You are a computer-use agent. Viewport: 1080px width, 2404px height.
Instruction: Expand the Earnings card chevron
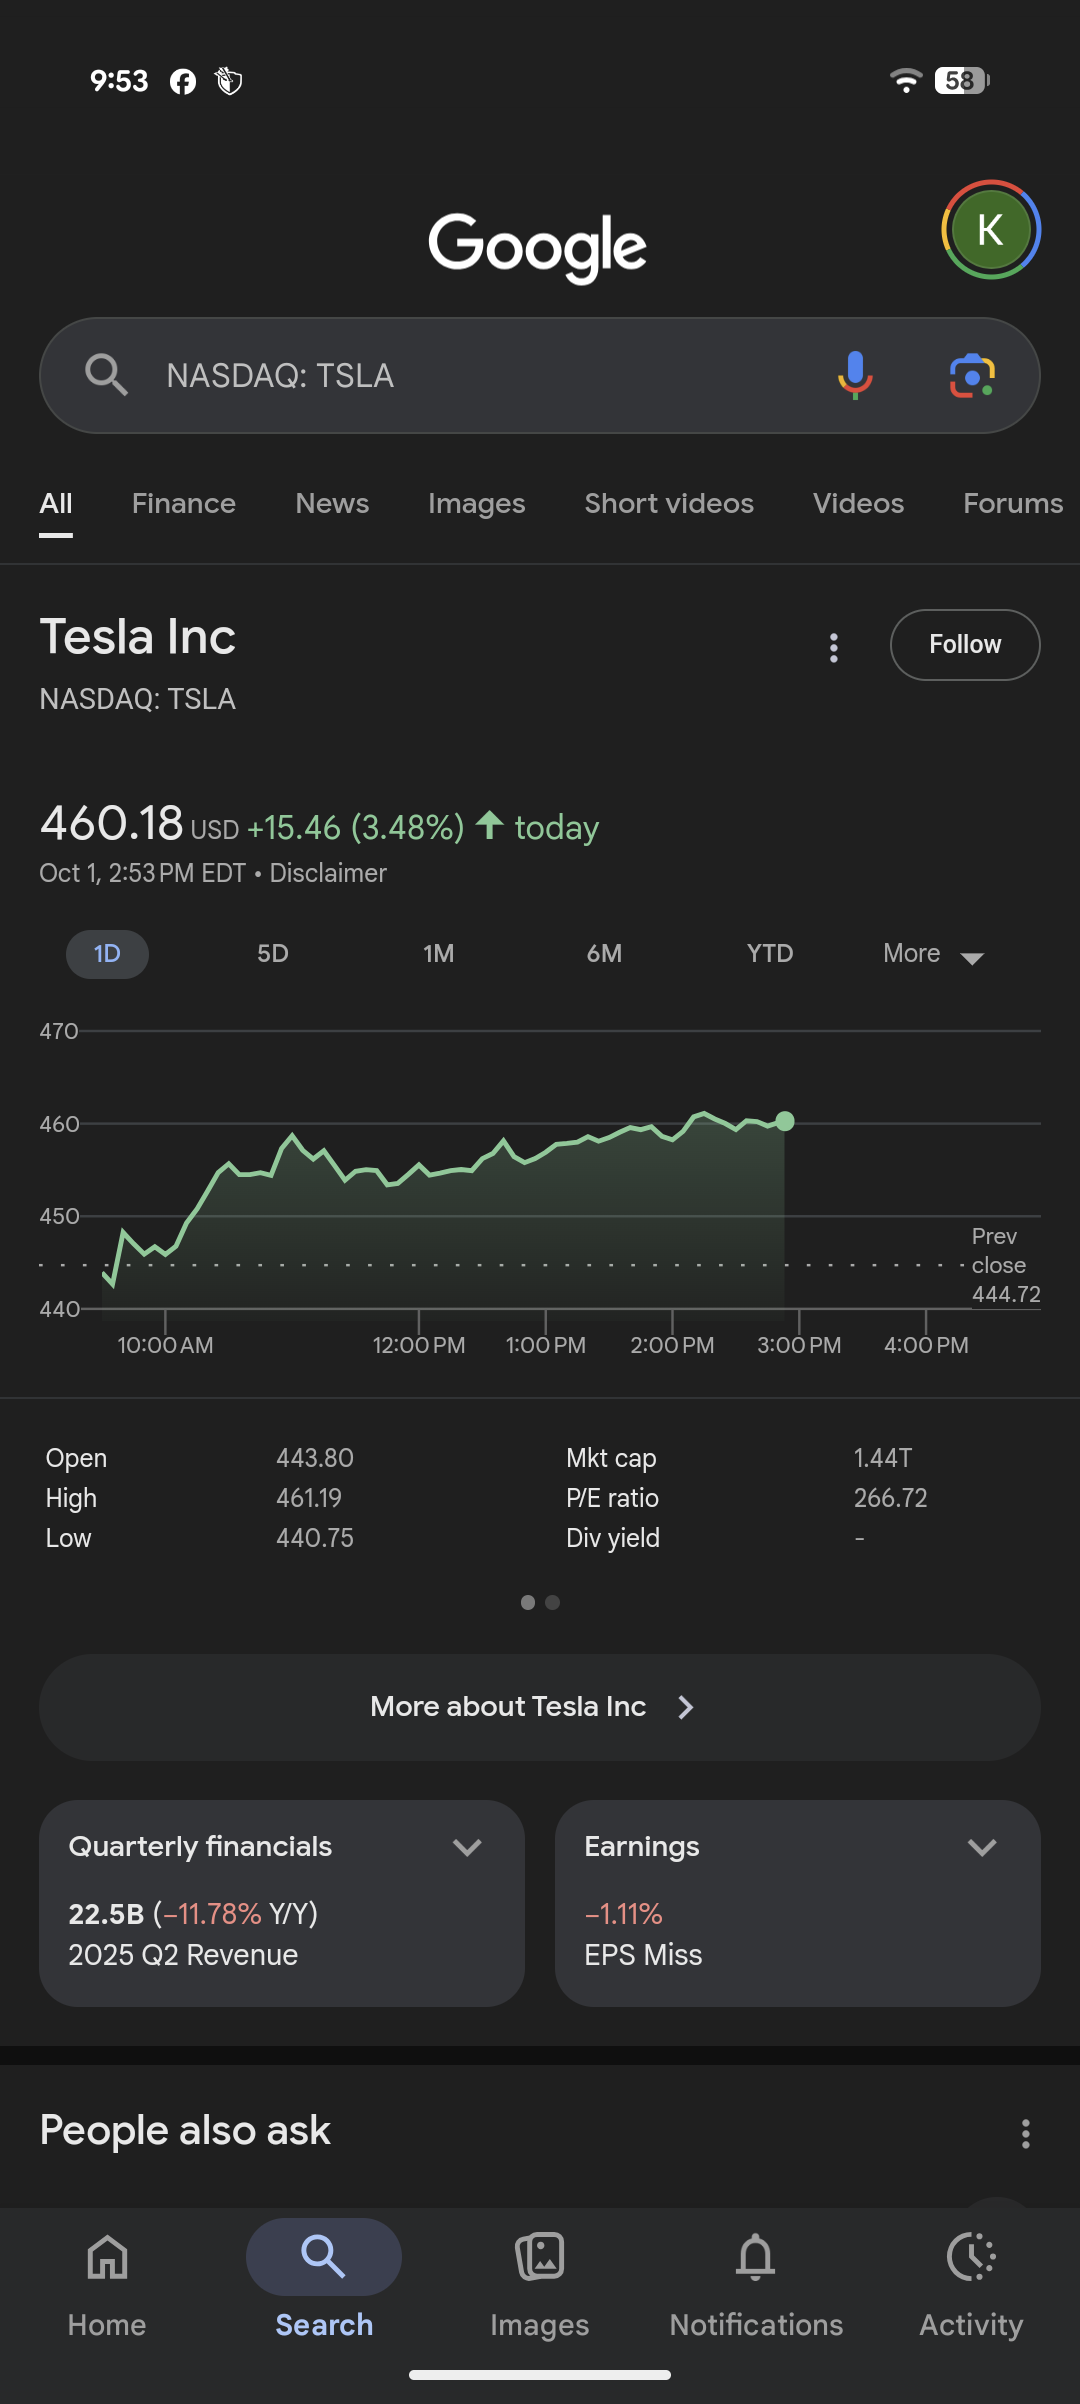click(x=982, y=1847)
